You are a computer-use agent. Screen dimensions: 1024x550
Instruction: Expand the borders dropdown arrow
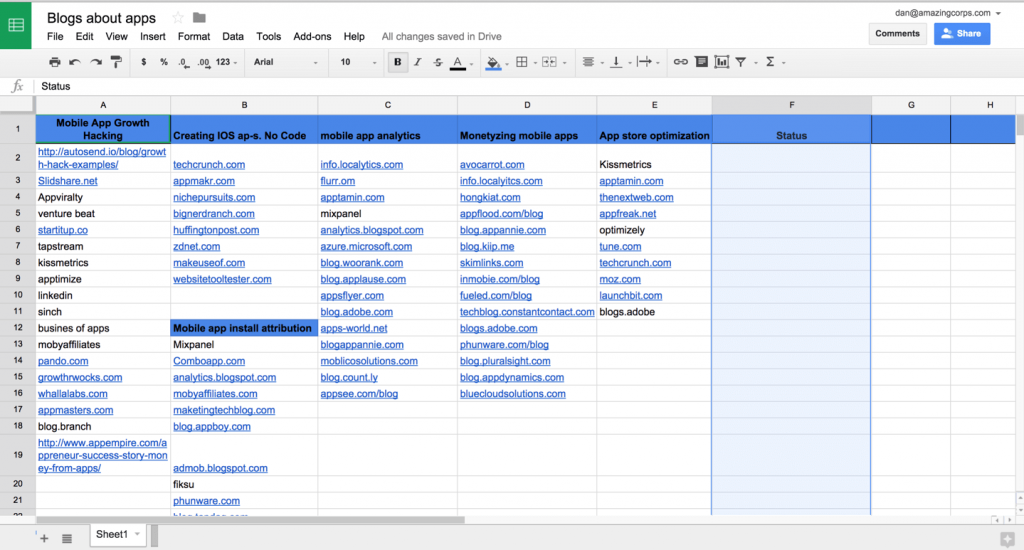[x=536, y=63]
